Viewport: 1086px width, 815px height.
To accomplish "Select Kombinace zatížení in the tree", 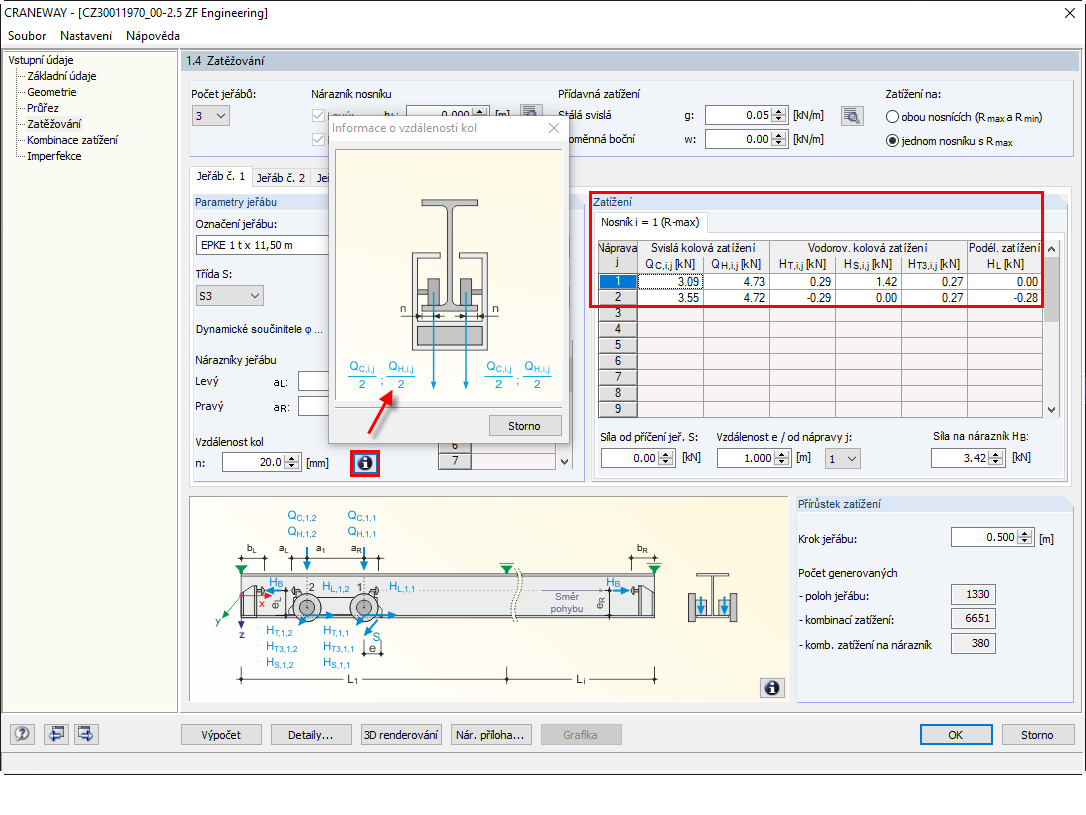I will coord(72,140).
